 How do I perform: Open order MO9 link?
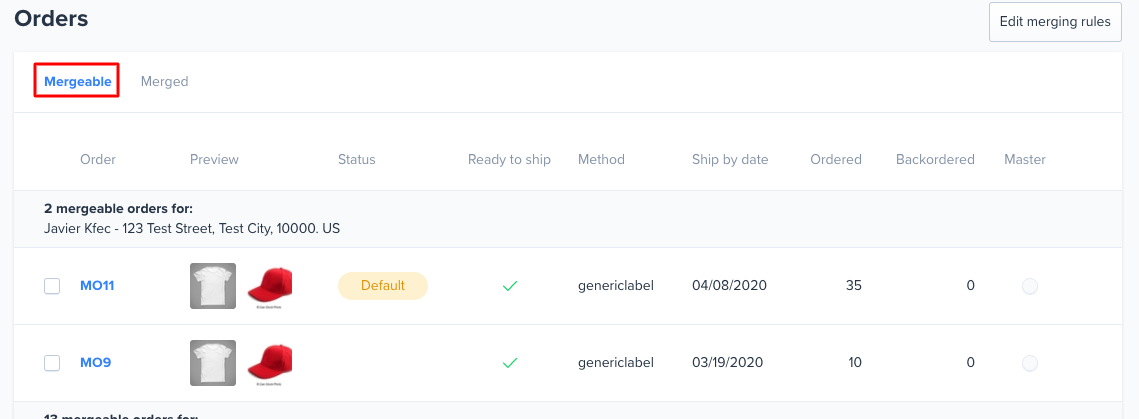[x=95, y=362]
